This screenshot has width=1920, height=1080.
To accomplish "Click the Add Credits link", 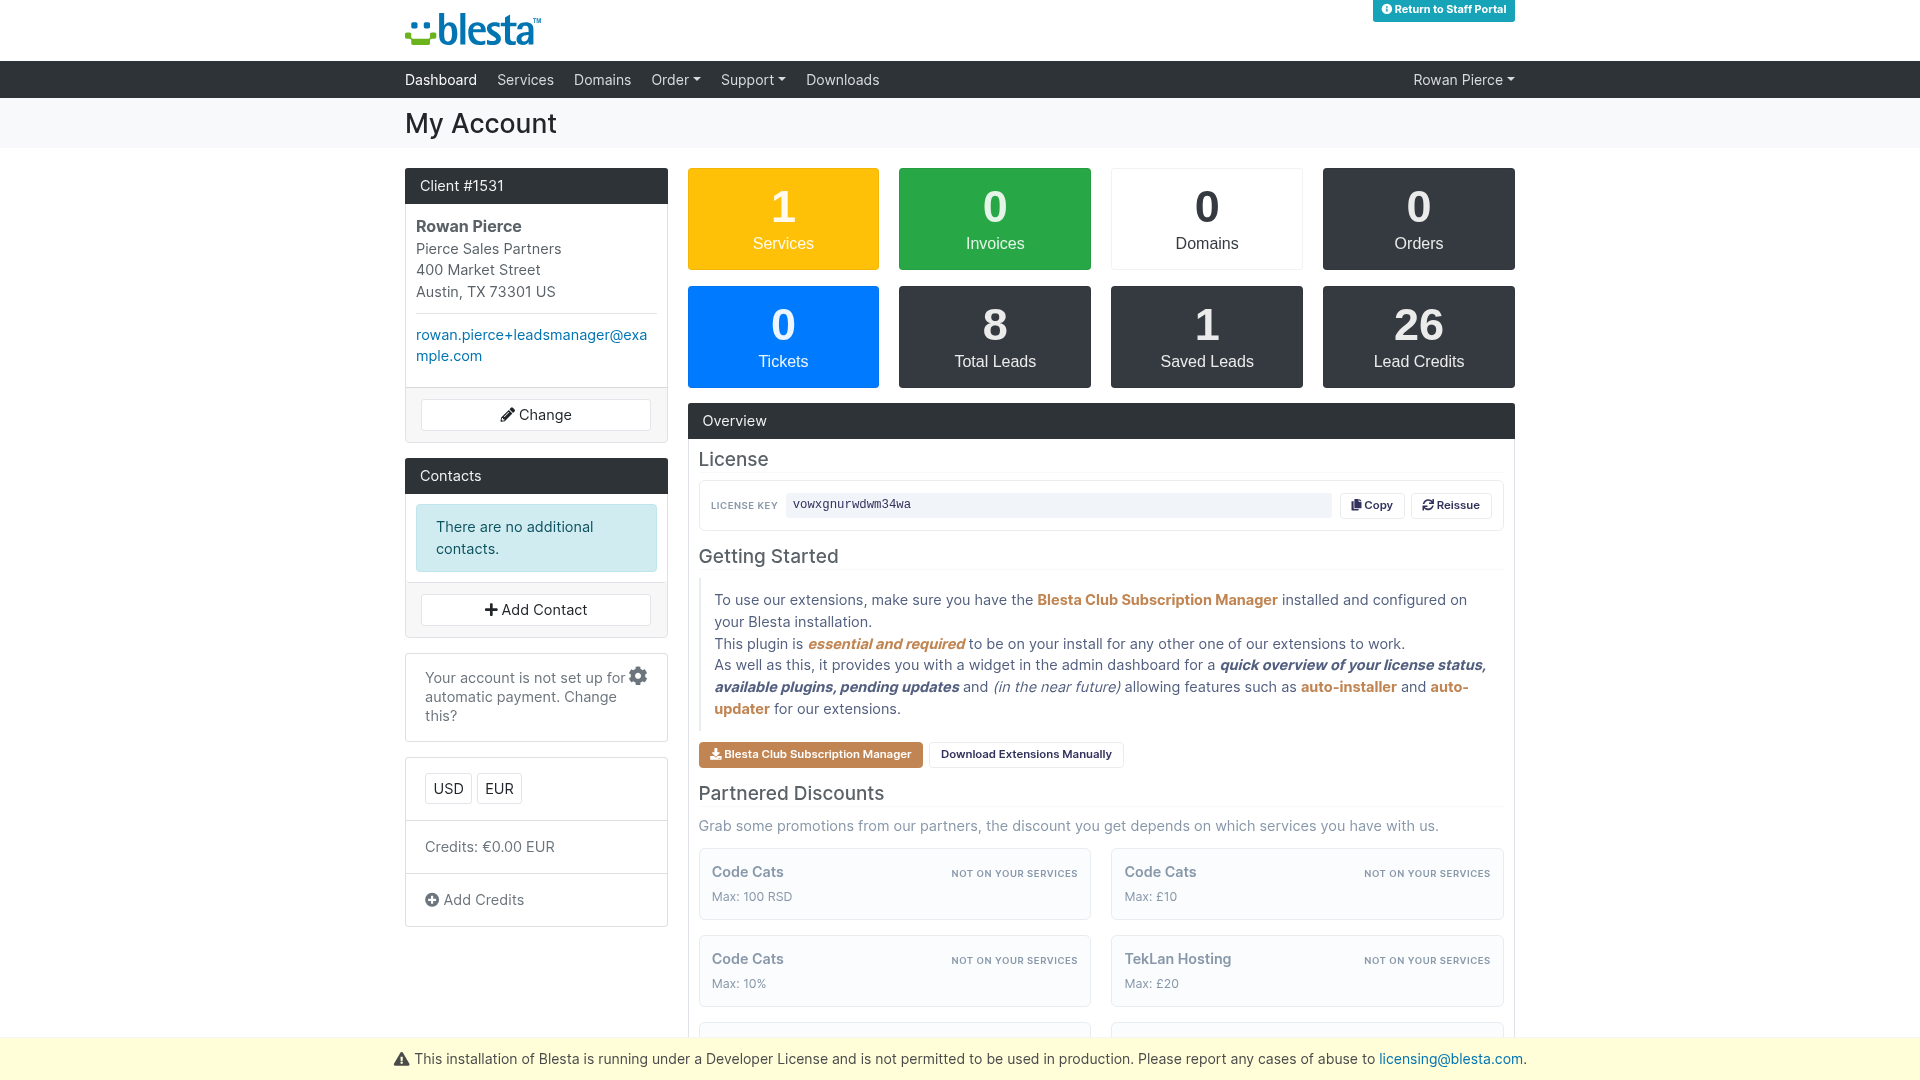I will [474, 900].
